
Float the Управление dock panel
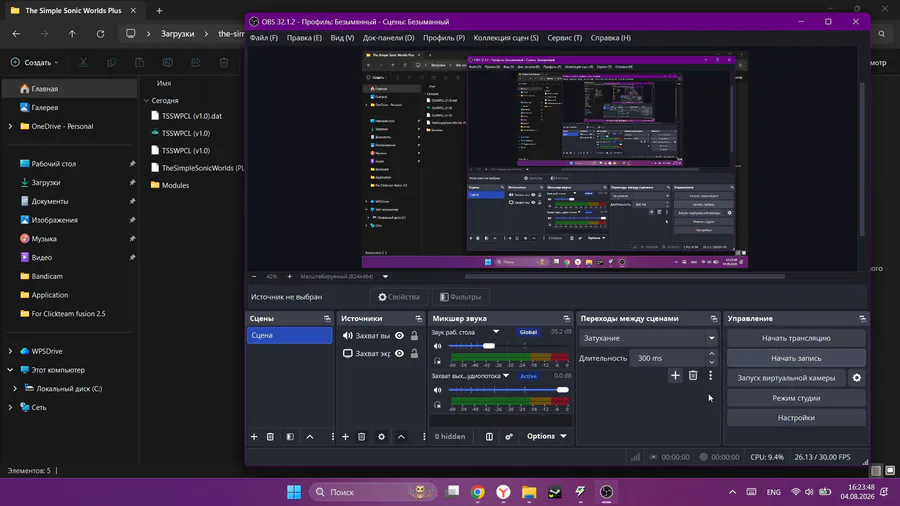pyautogui.click(x=862, y=318)
